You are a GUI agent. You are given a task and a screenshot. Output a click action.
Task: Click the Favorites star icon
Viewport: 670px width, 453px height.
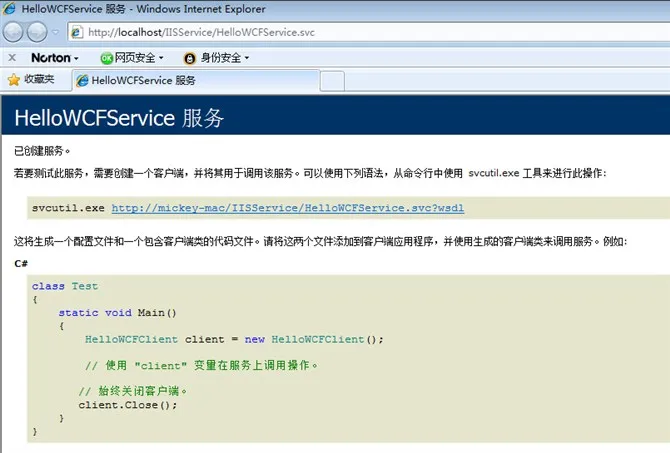14,79
